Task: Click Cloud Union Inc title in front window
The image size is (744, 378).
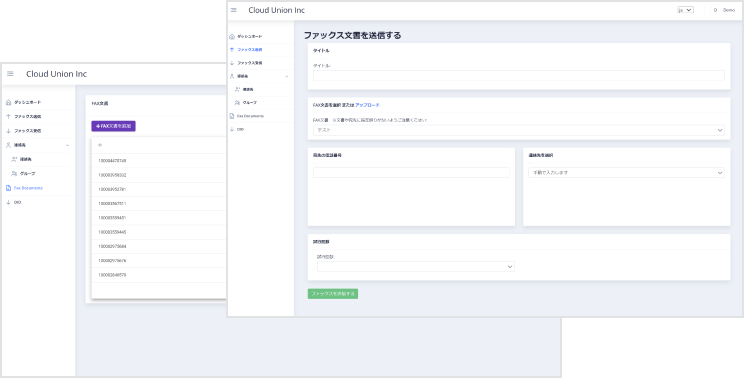Action: [277, 10]
